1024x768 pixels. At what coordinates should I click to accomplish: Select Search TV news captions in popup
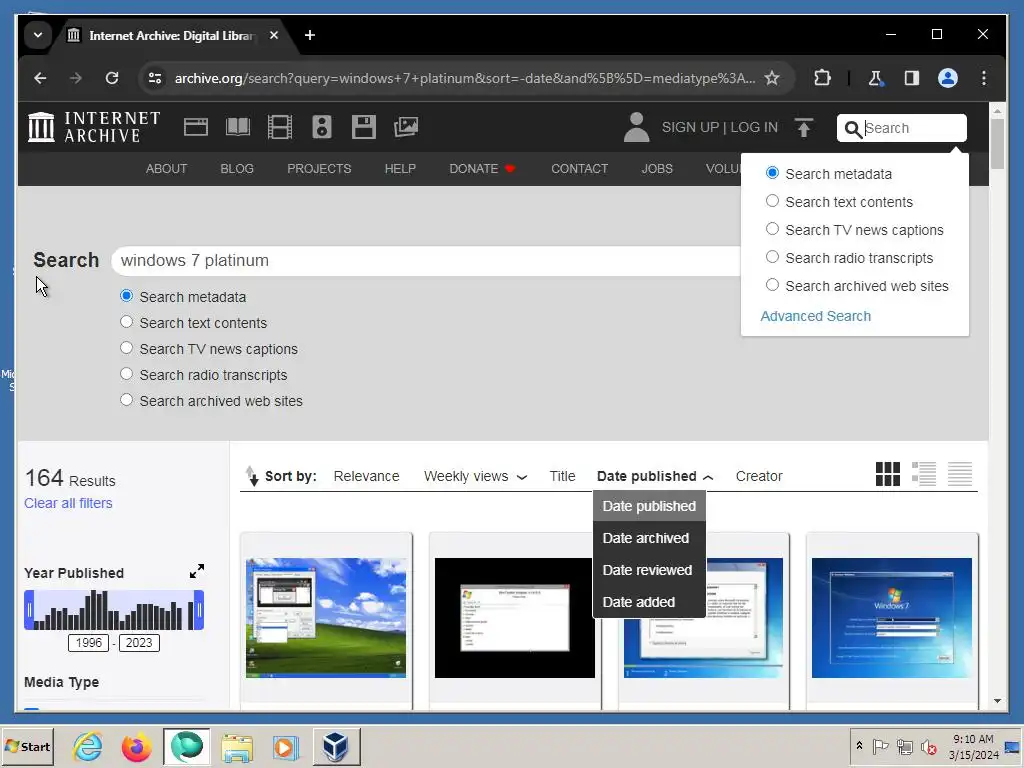[x=772, y=229]
